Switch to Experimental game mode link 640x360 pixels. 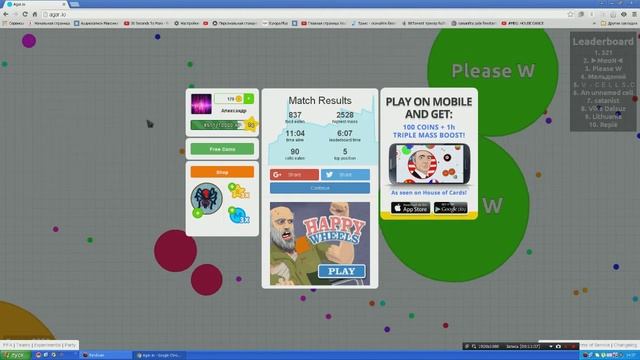tap(47, 345)
